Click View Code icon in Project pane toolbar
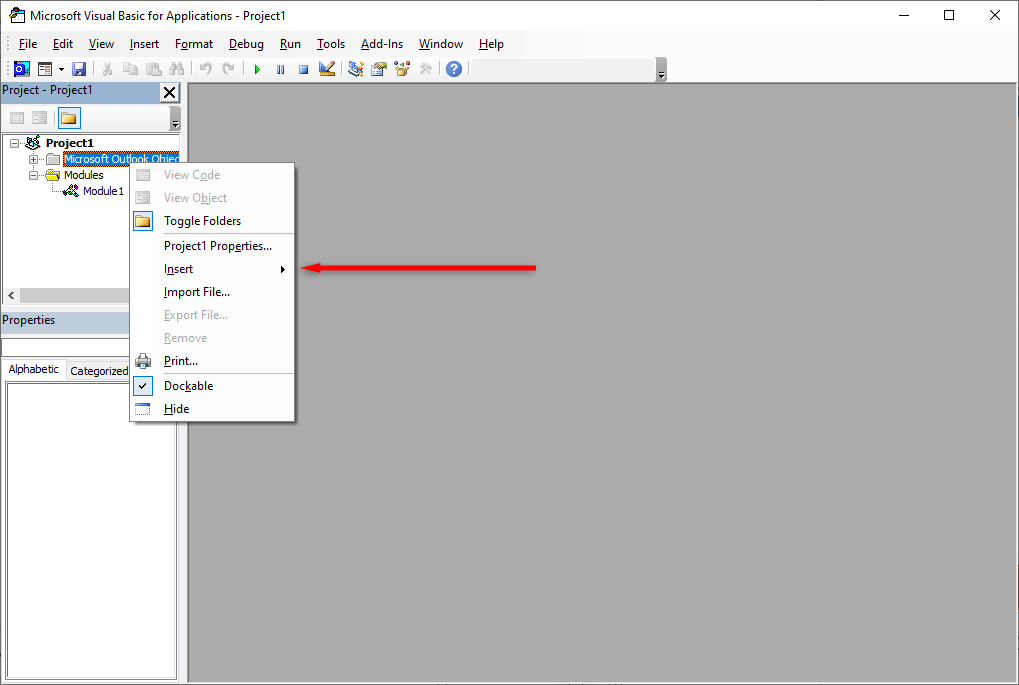Screen dimensions: 1019x685 (18, 118)
